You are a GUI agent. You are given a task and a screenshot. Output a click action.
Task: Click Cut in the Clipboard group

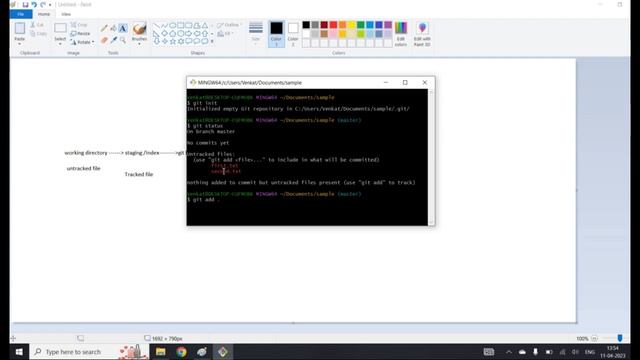(38, 25)
